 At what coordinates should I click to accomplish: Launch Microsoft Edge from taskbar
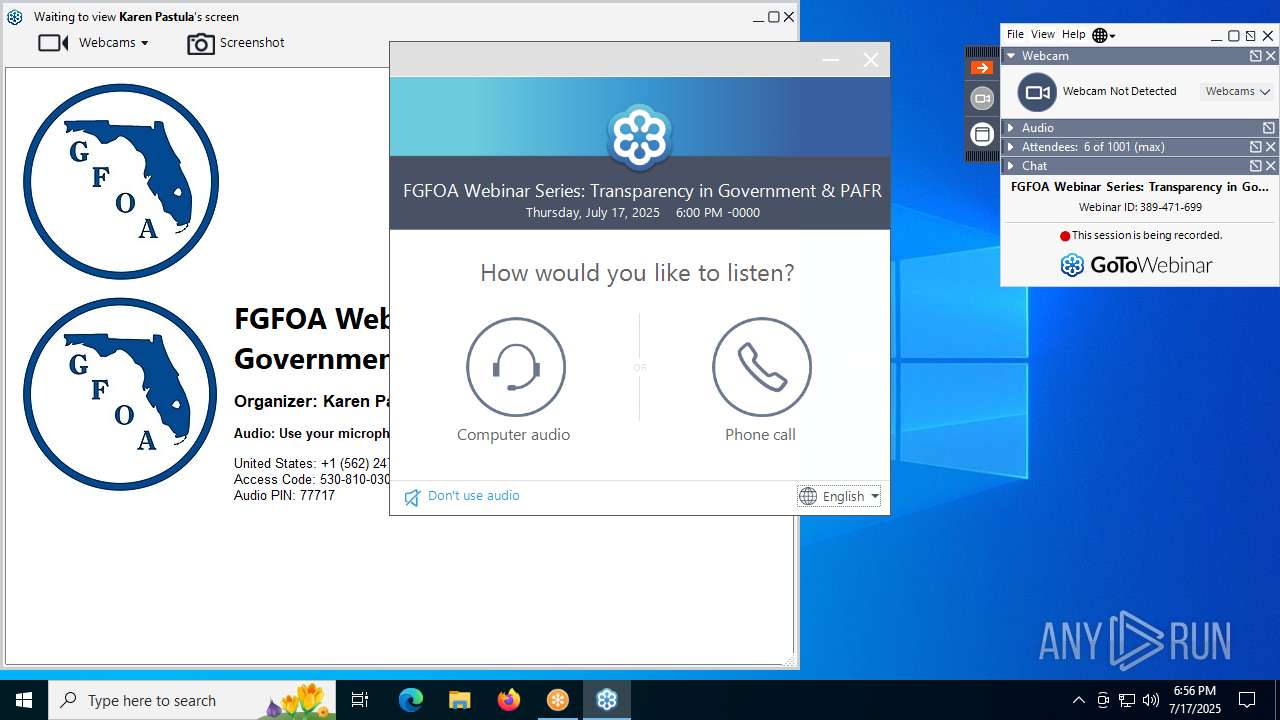point(411,700)
